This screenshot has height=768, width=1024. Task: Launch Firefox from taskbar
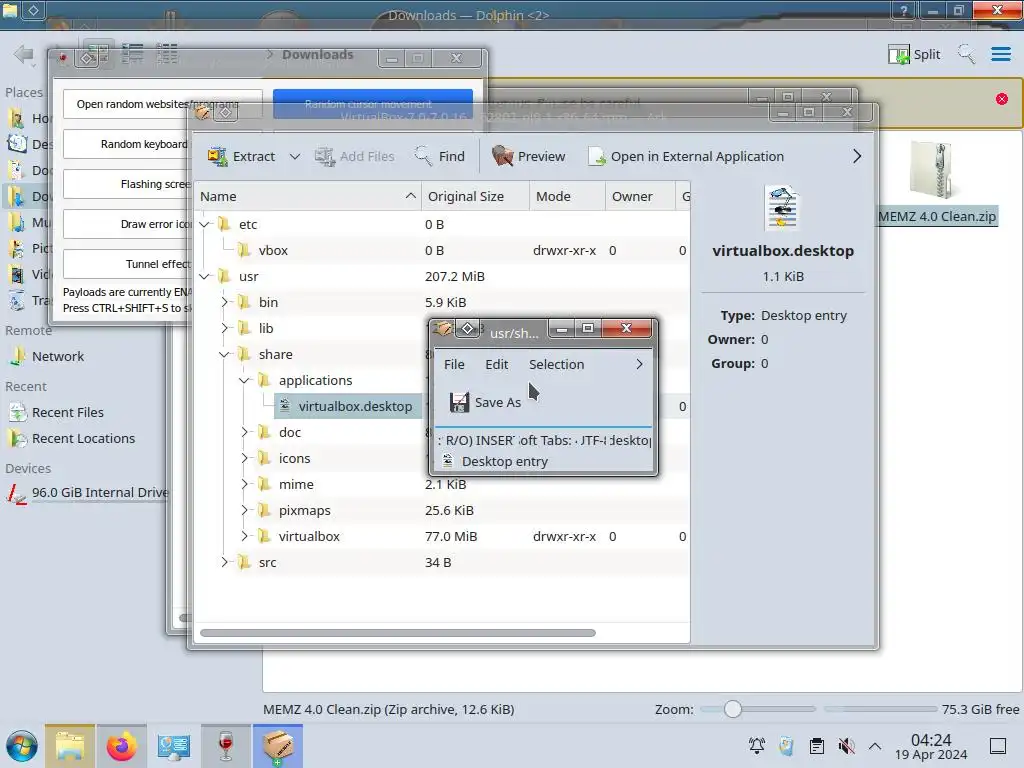point(121,746)
